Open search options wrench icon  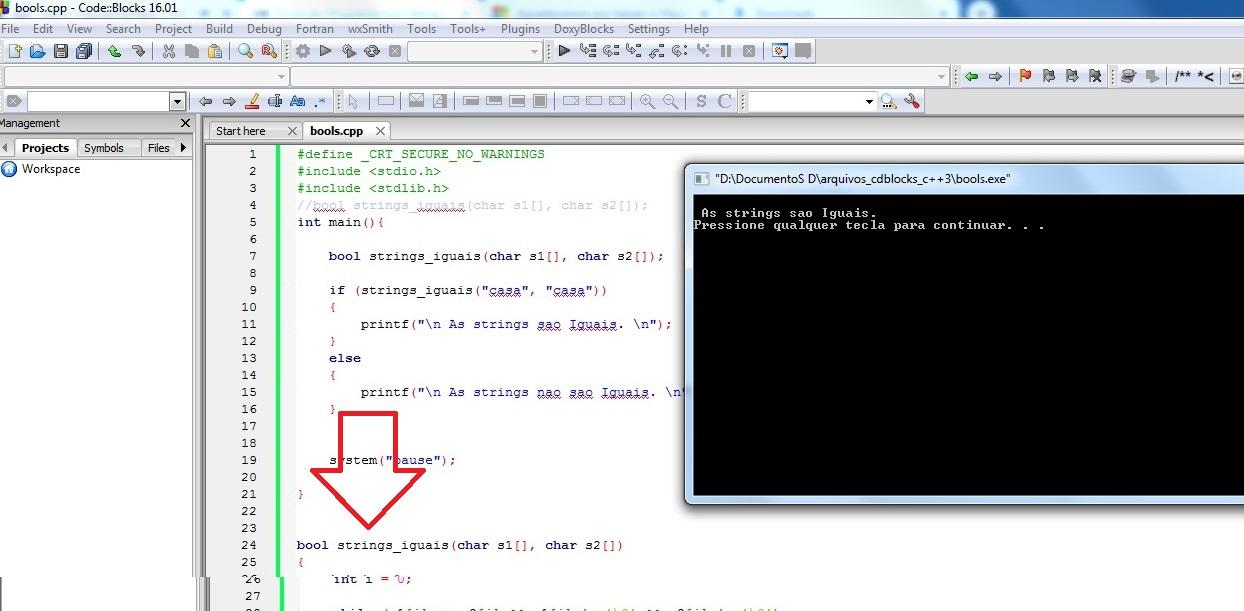point(911,101)
